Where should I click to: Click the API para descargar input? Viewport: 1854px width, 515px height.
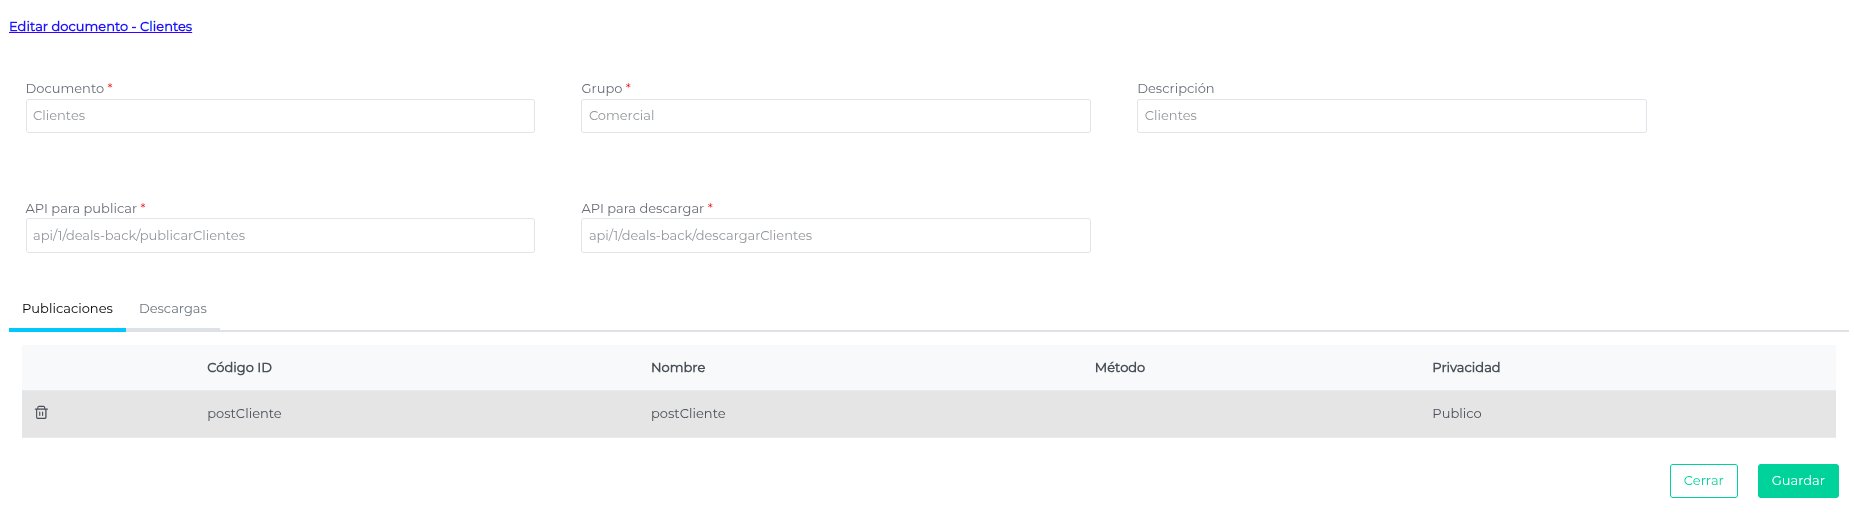coord(835,236)
